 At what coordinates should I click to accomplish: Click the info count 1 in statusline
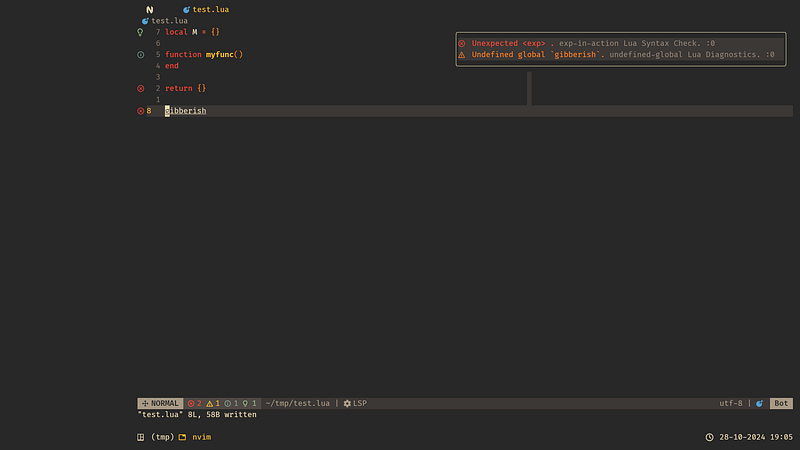(x=232, y=403)
